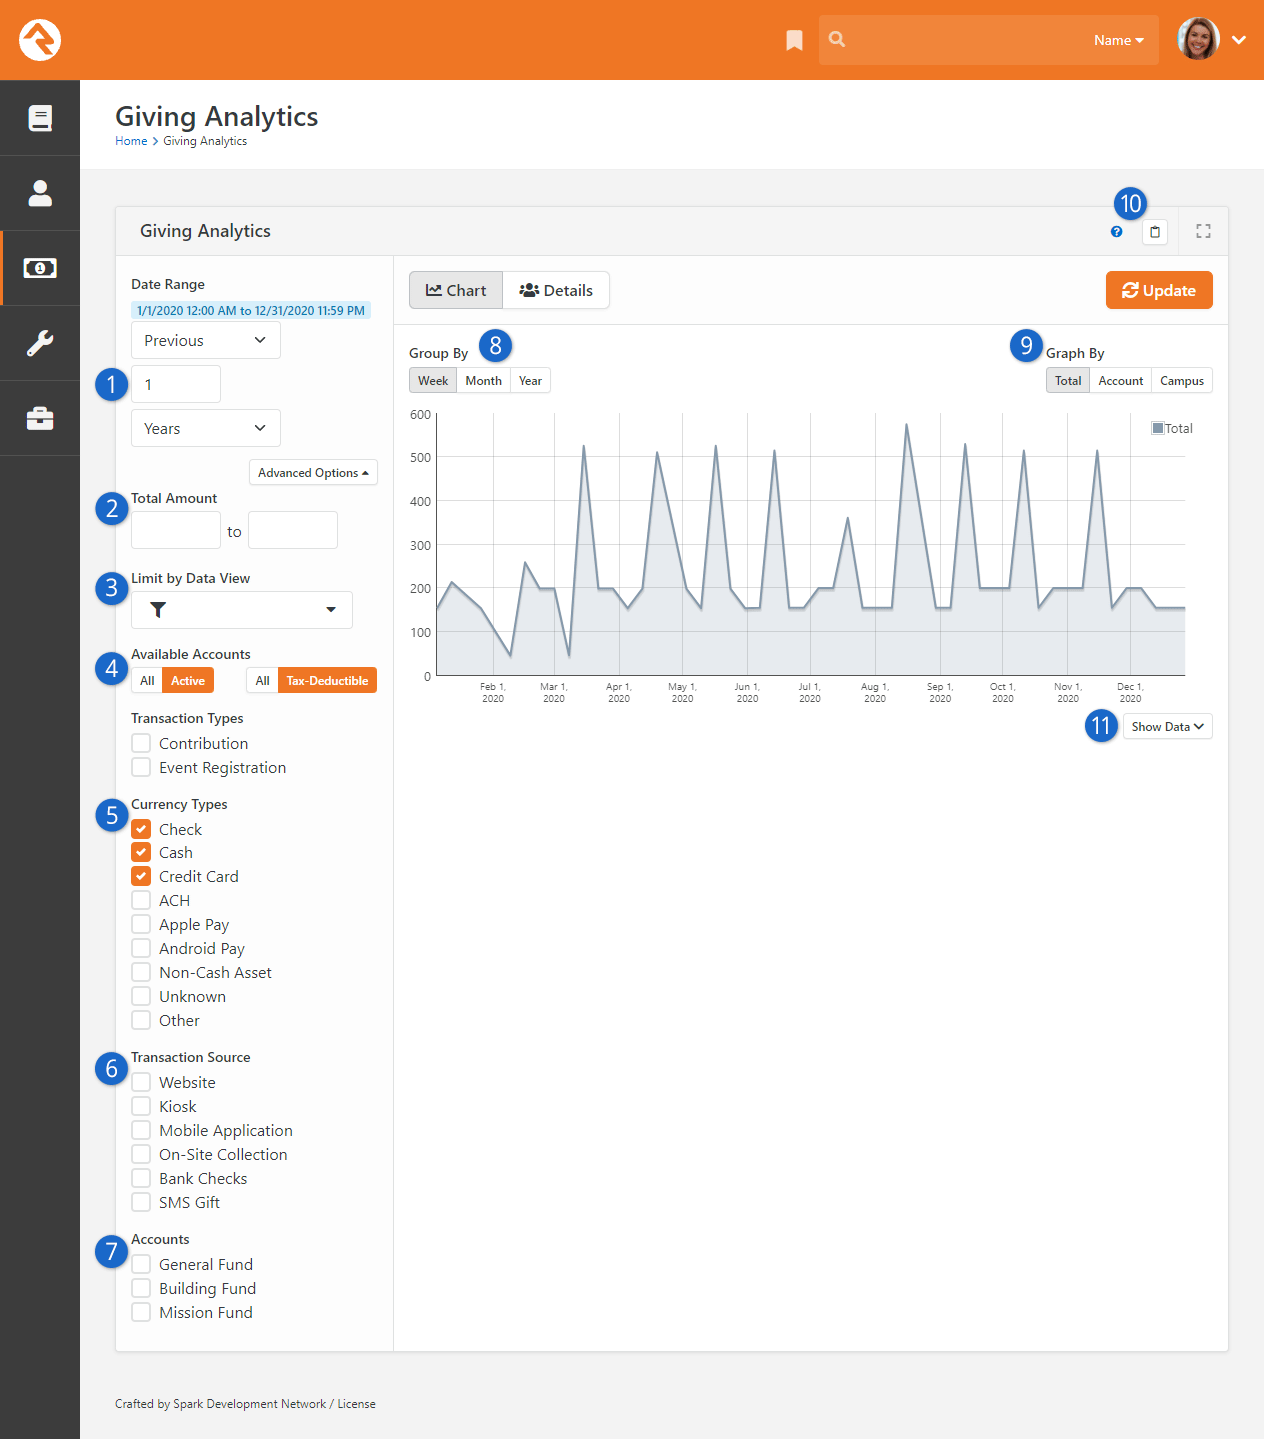
Task: Open the Name search type dropdown
Action: tap(1118, 40)
